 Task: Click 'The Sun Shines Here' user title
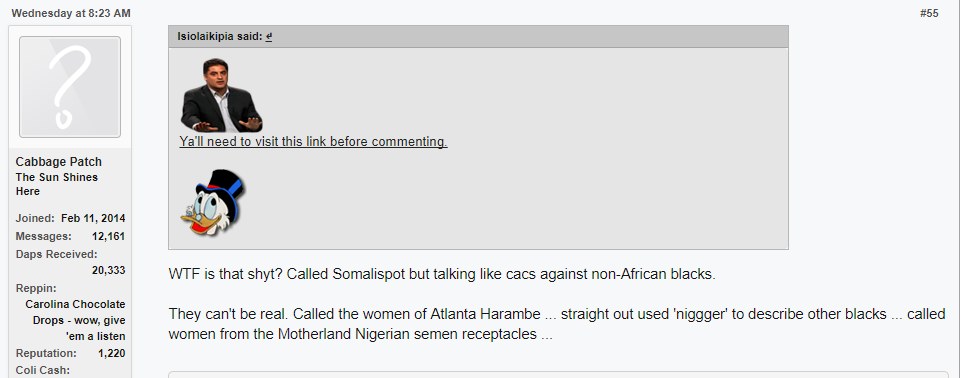coord(57,184)
